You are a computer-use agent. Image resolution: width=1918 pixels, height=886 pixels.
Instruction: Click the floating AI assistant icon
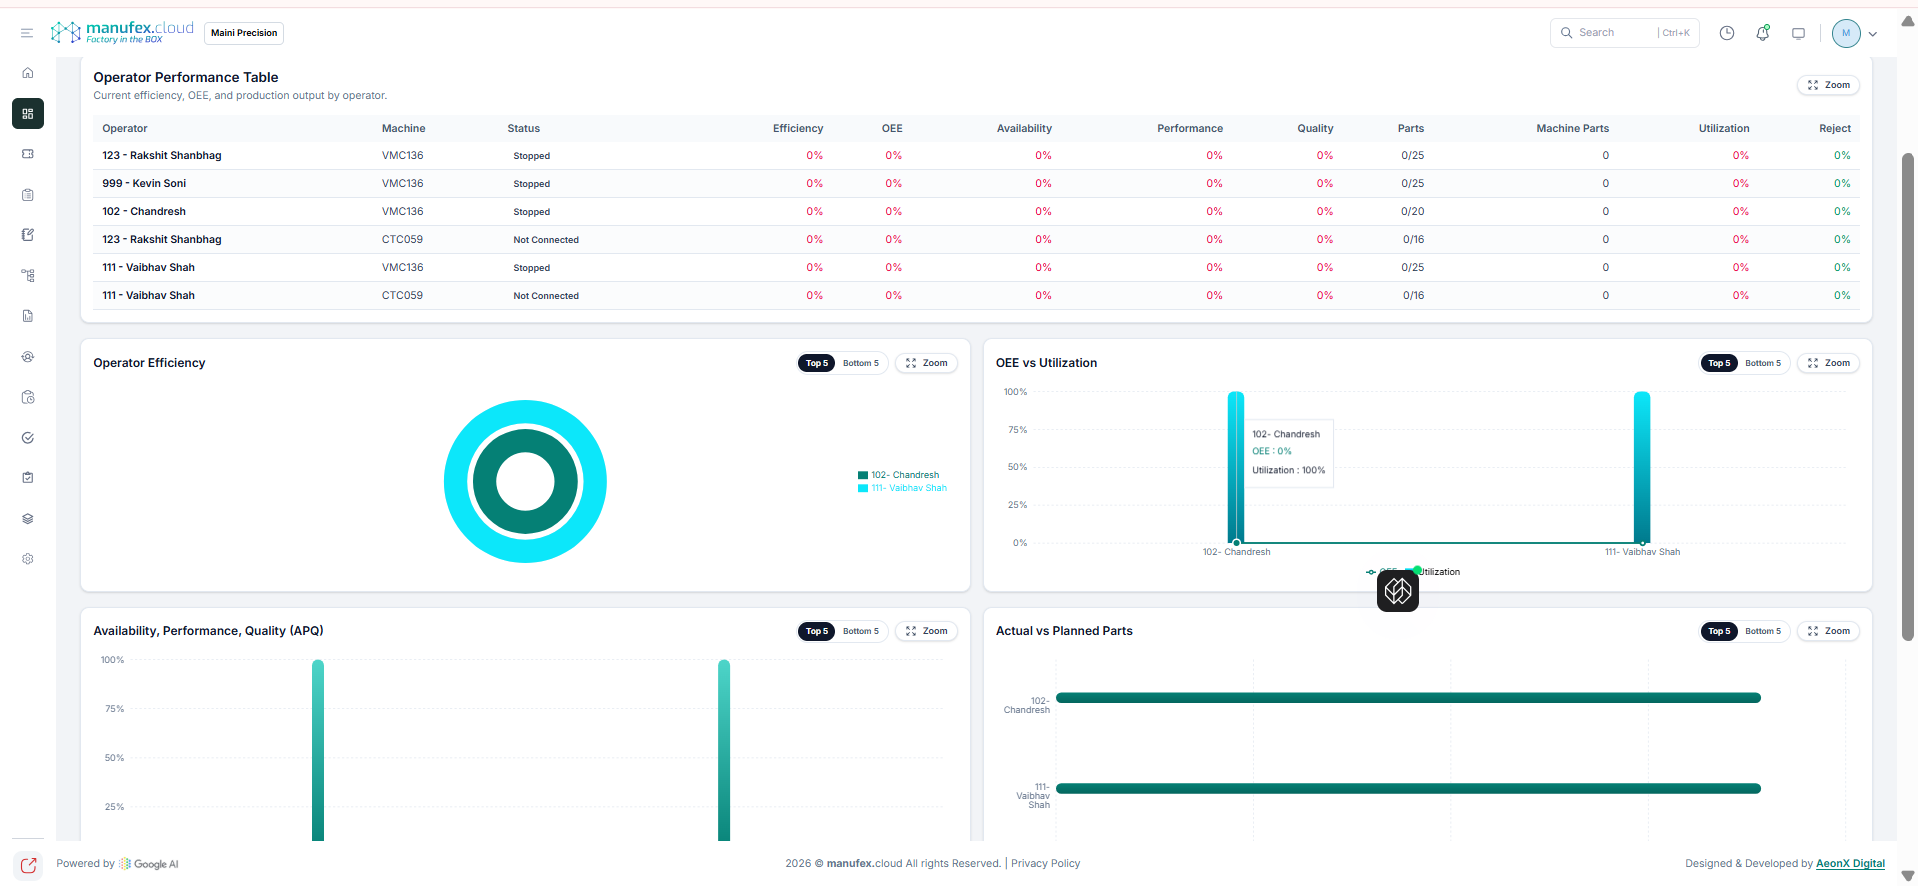1397,591
